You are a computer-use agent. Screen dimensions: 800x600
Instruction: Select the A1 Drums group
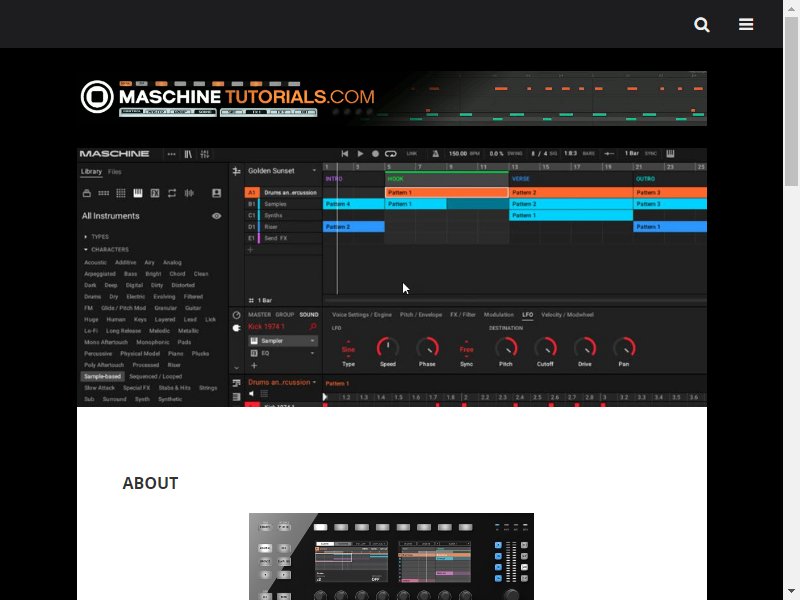(283, 193)
